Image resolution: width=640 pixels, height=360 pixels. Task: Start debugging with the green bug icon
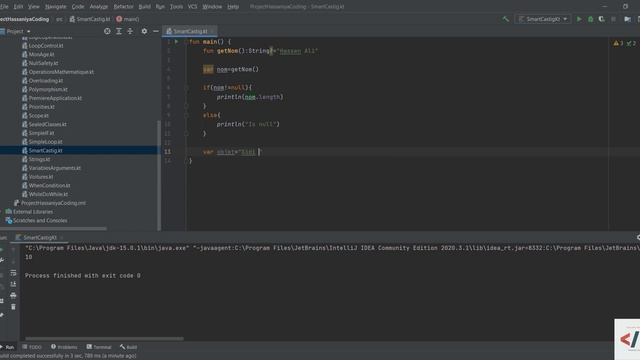590,19
